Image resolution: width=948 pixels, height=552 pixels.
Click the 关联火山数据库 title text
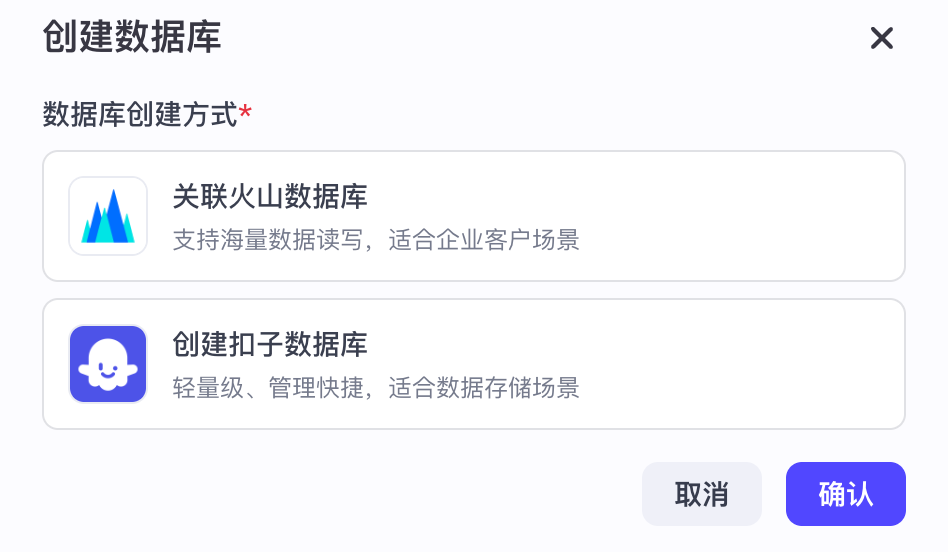[x=270, y=197]
